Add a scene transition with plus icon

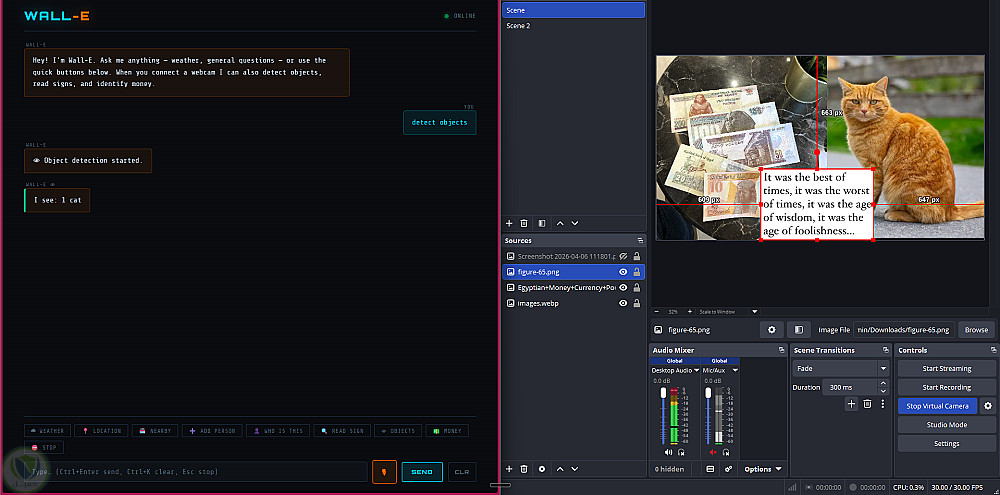(851, 404)
